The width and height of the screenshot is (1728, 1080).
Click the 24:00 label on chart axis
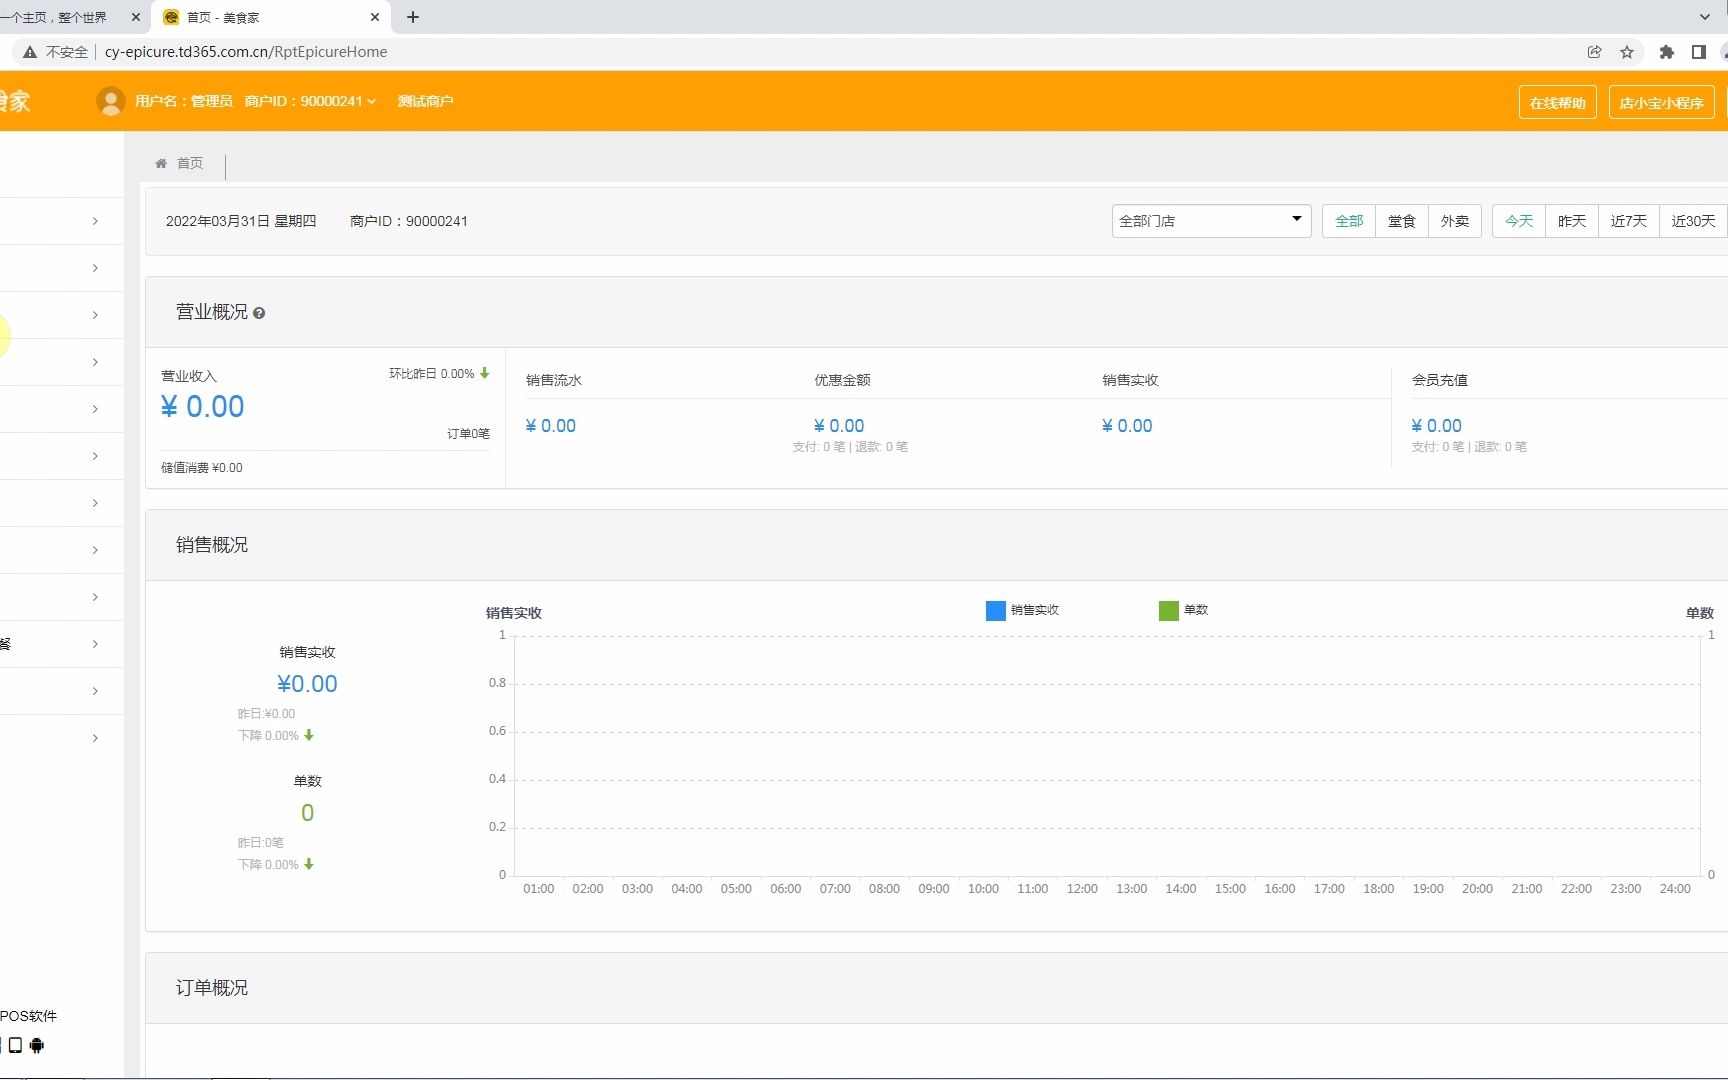pyautogui.click(x=1675, y=889)
